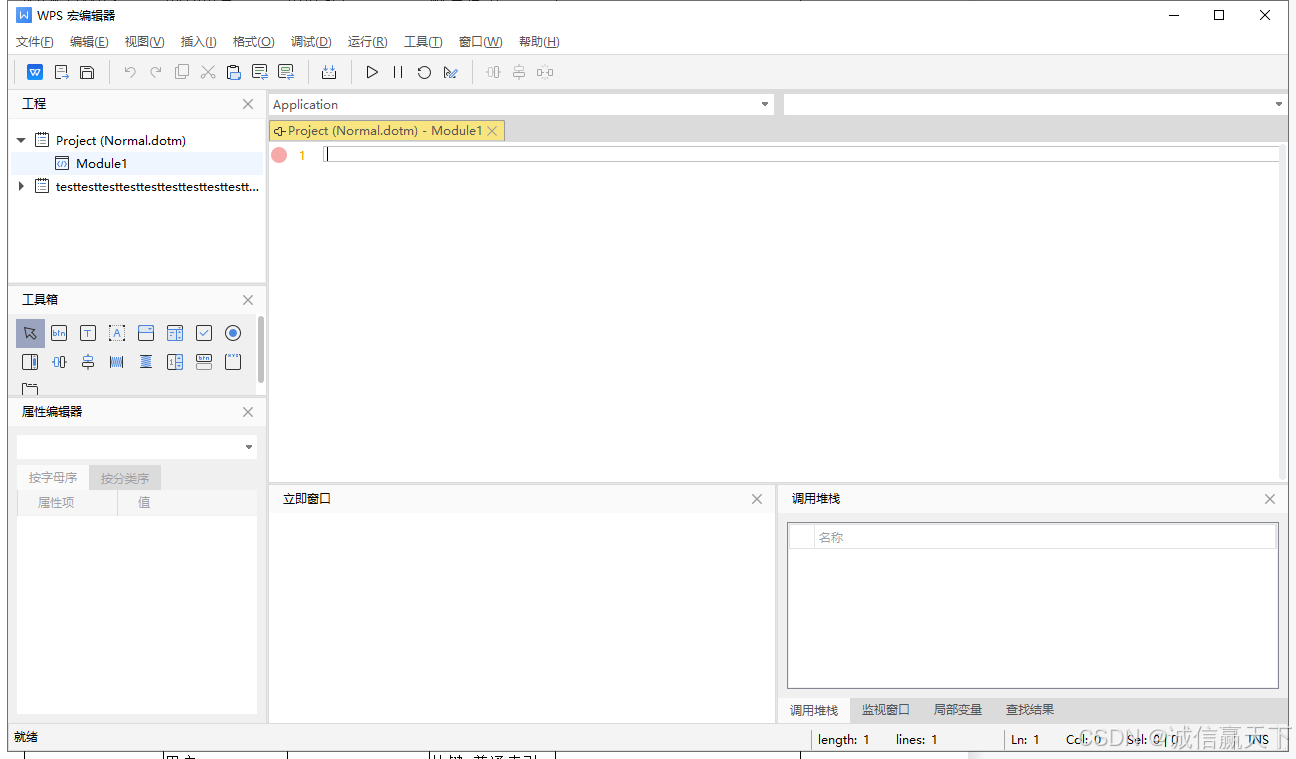Run the macro with play button
The image size is (1296, 759).
tap(372, 72)
